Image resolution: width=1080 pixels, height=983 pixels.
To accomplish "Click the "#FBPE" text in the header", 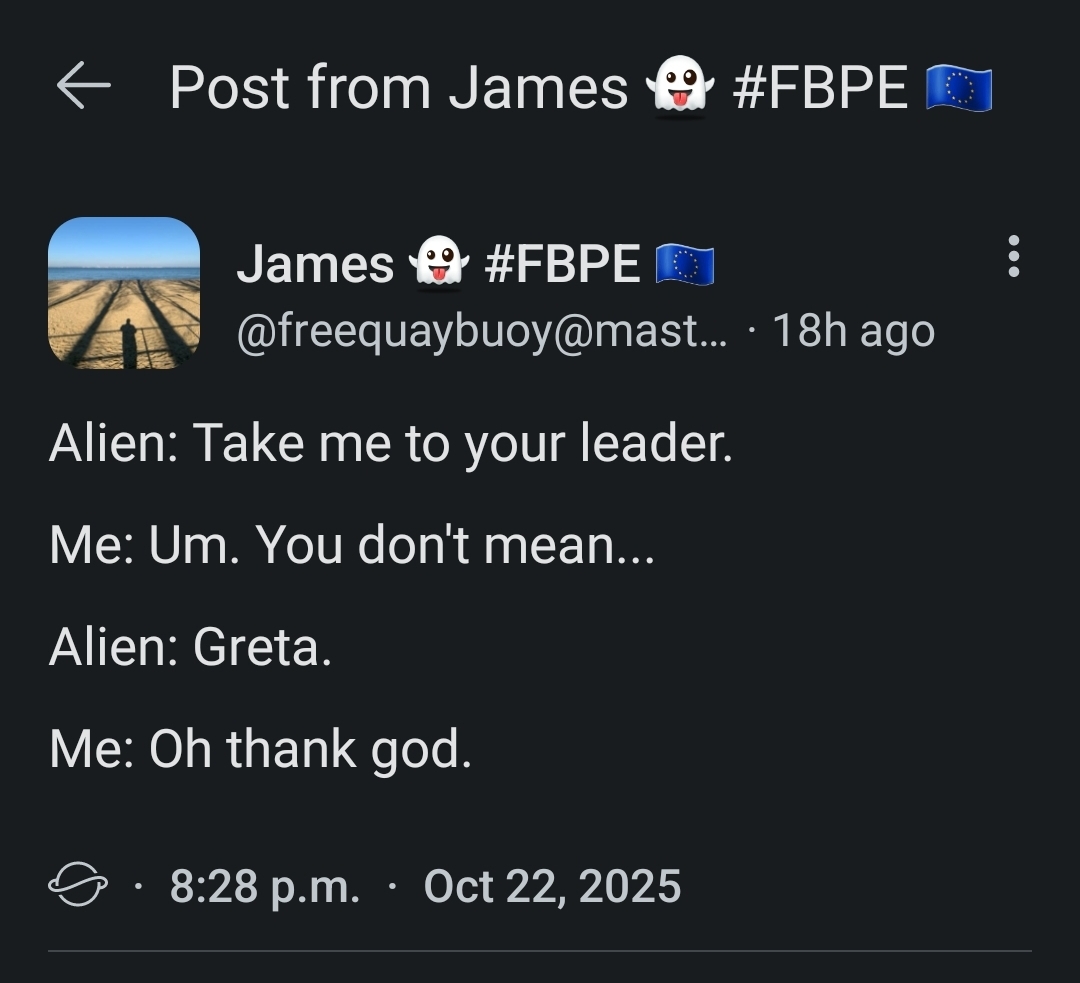I will [x=820, y=88].
